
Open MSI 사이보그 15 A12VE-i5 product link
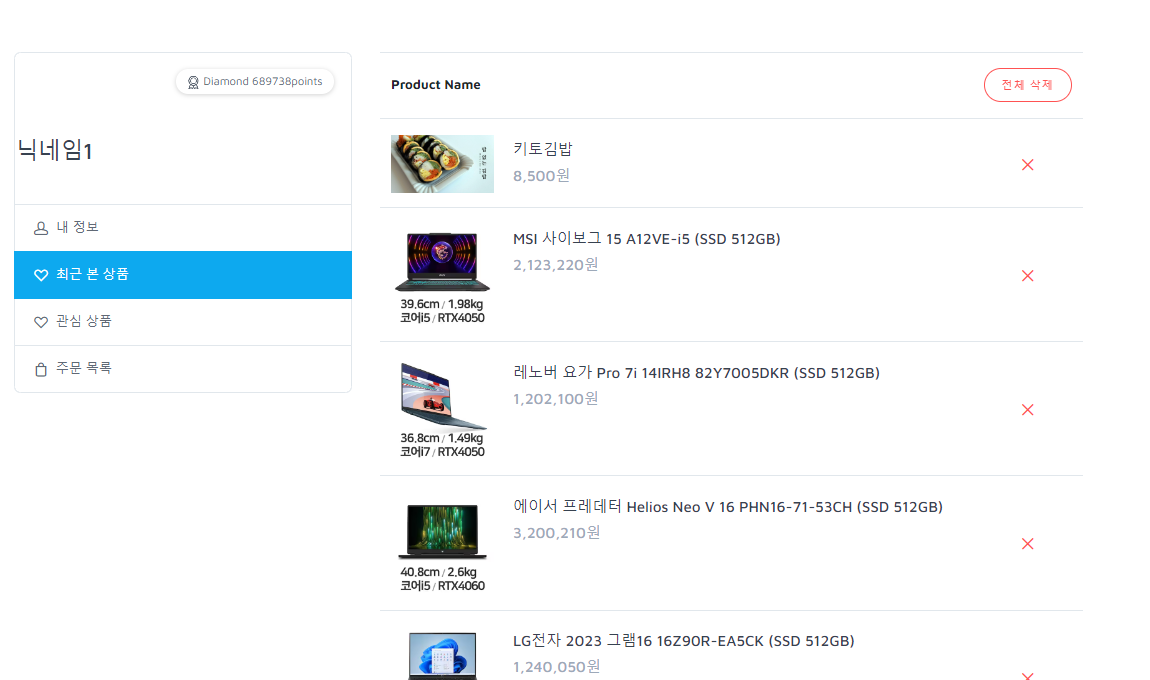coord(646,239)
